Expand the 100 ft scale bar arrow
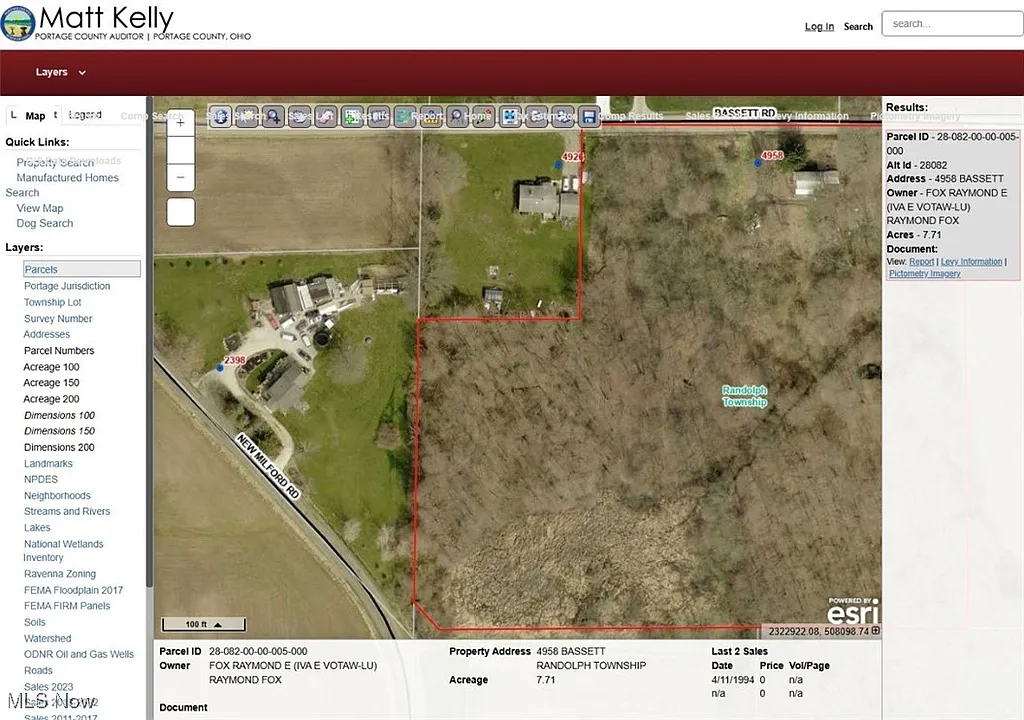This screenshot has width=1024, height=720. (x=218, y=625)
